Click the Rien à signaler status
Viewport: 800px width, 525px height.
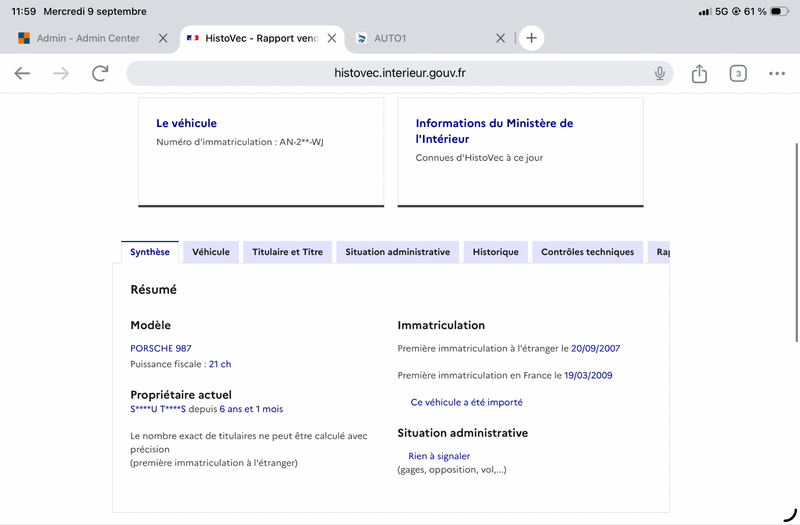(x=439, y=456)
